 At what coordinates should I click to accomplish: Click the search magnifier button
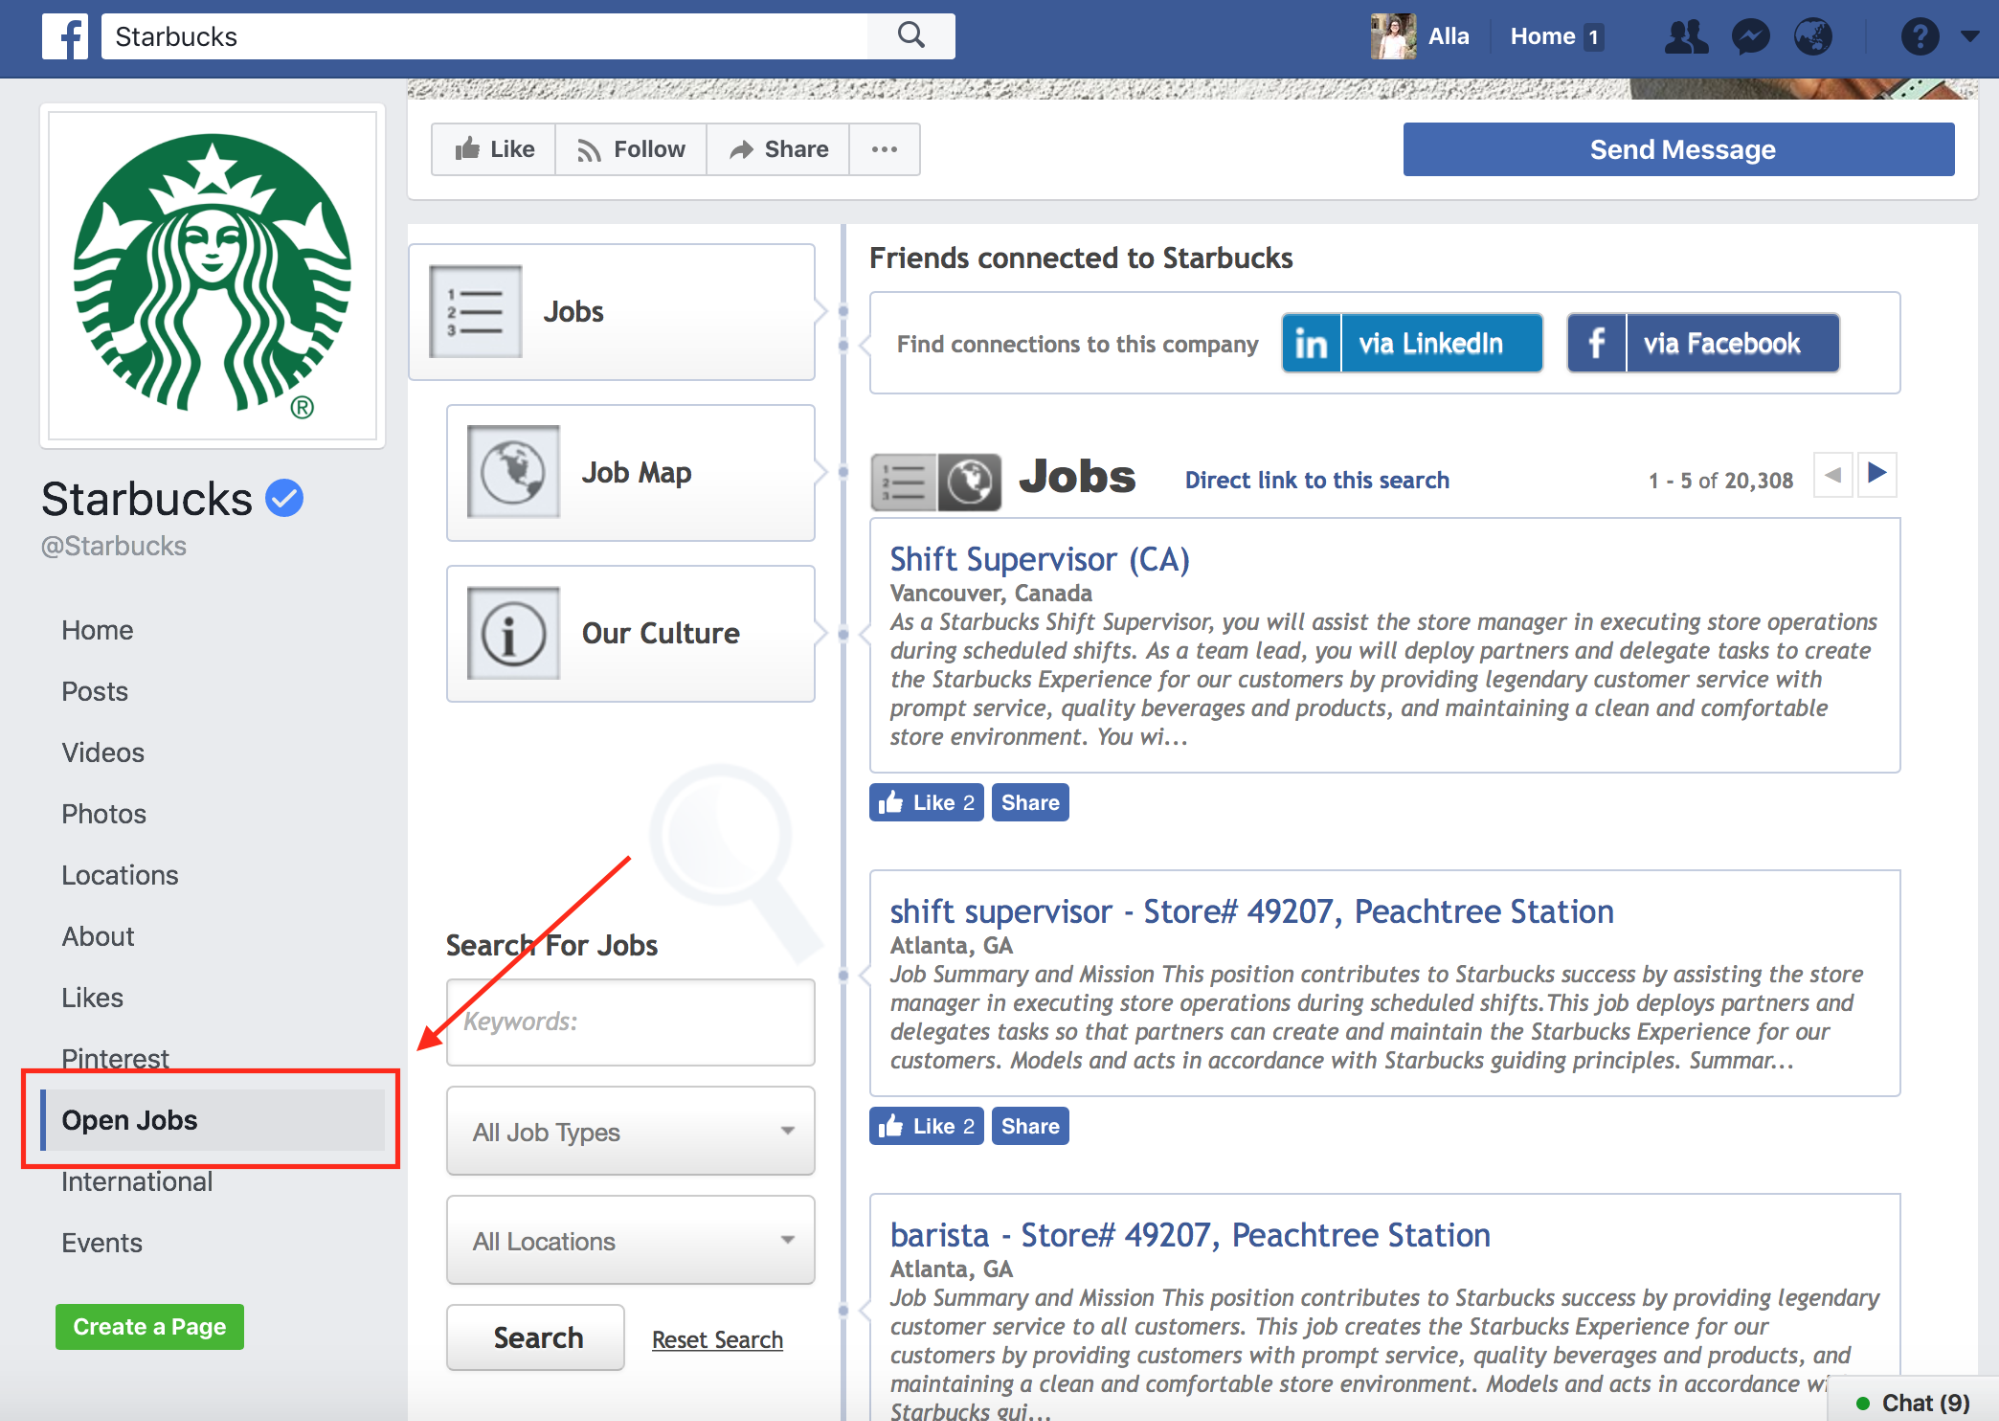pyautogui.click(x=911, y=36)
